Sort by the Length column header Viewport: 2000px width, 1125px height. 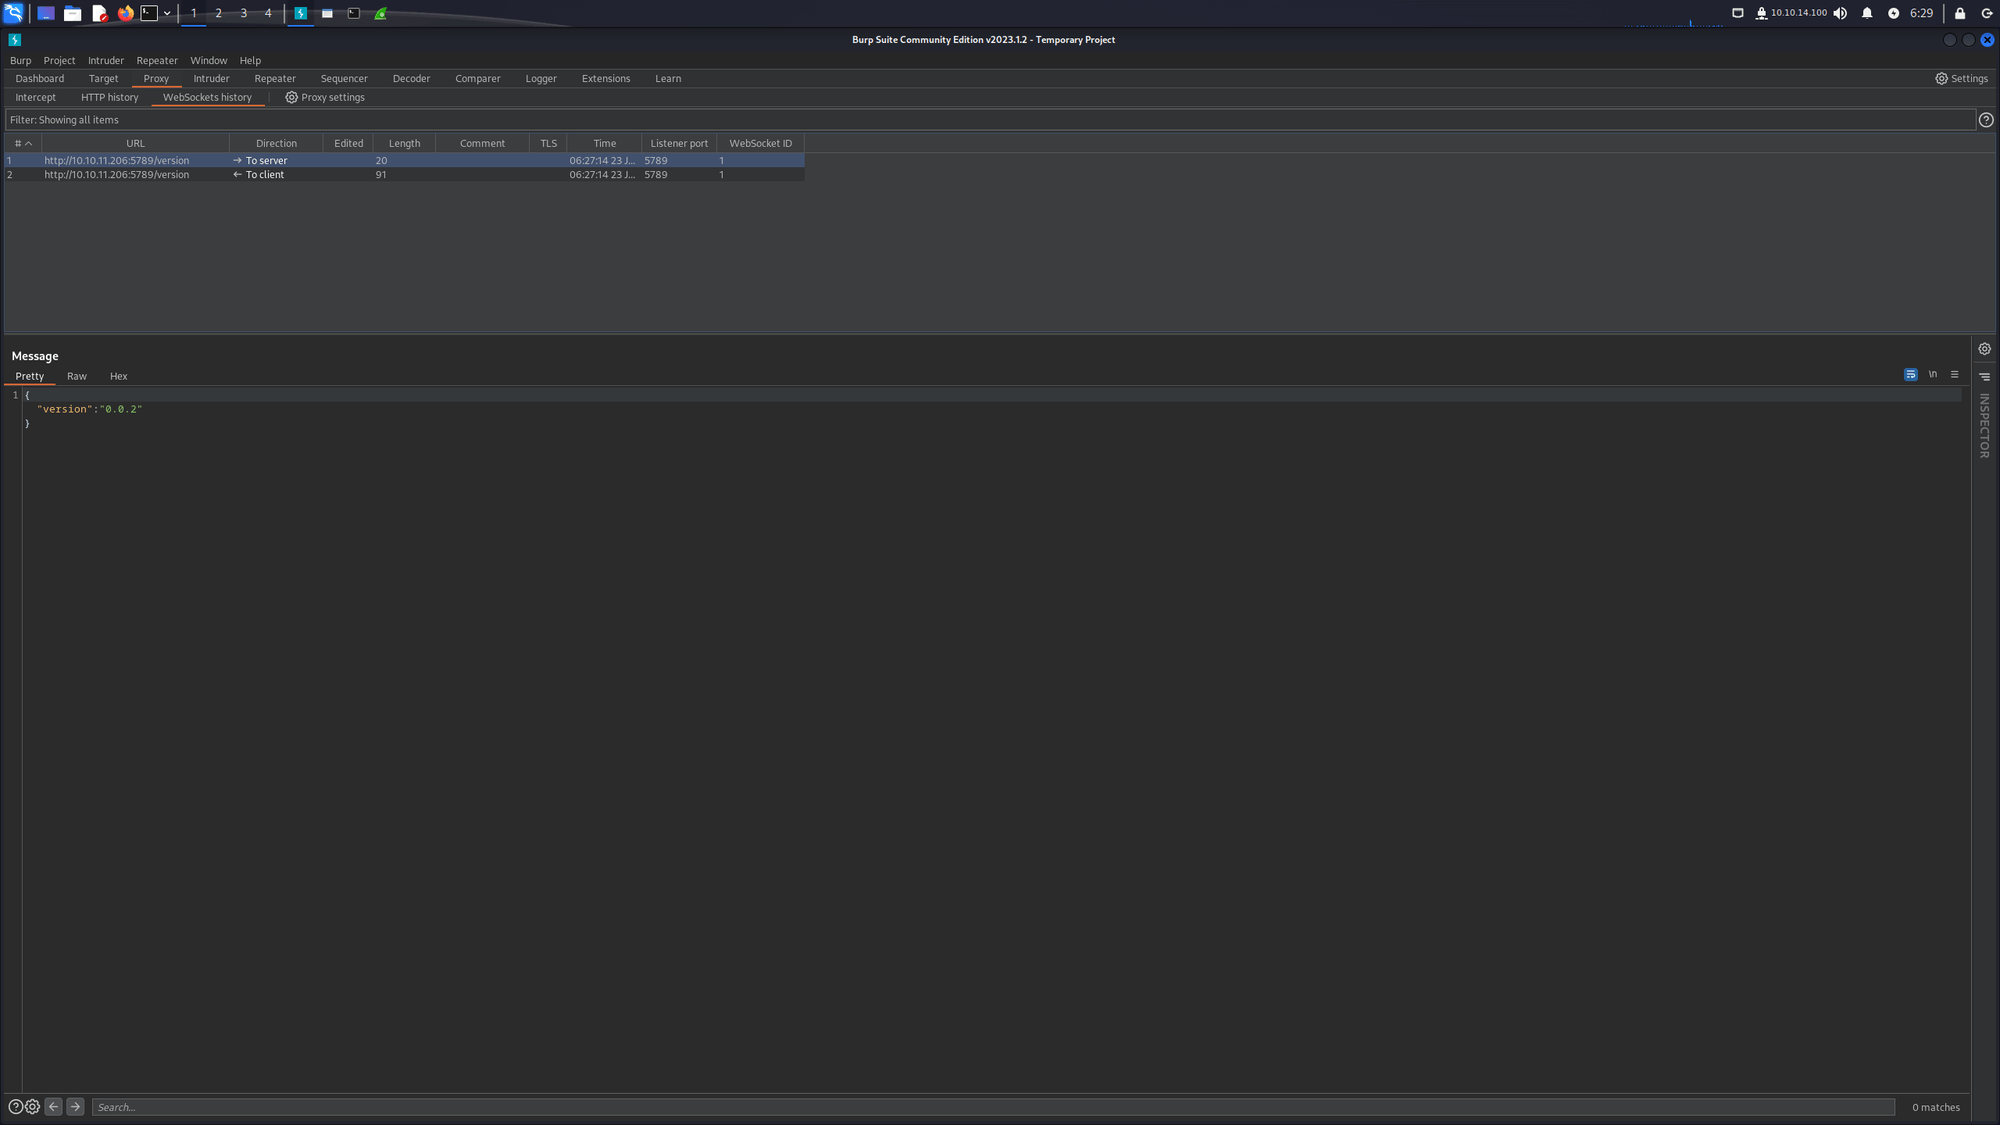(404, 143)
